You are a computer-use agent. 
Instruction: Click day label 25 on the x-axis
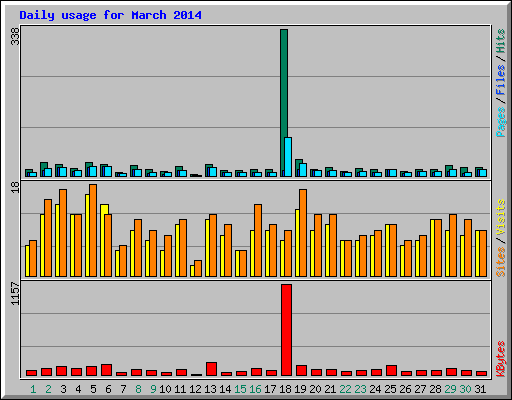coord(390,389)
